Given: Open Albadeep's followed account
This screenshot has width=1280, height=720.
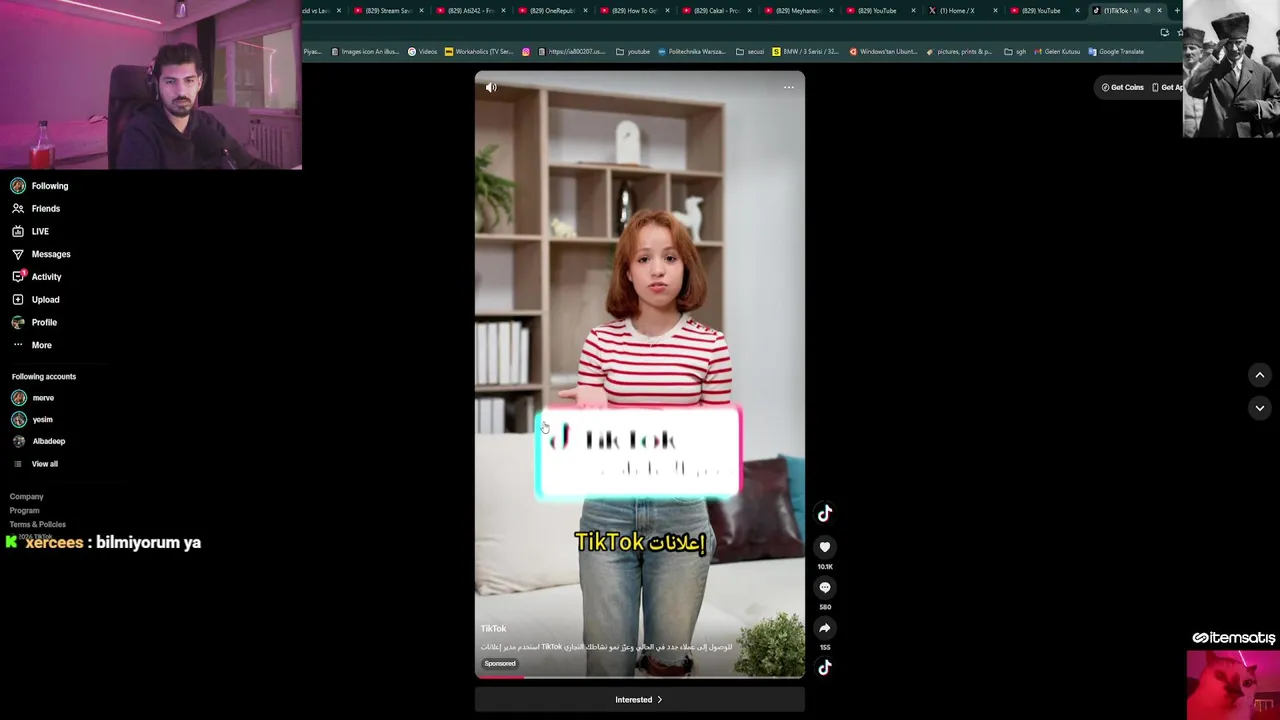Looking at the screenshot, I should (x=39, y=441).
